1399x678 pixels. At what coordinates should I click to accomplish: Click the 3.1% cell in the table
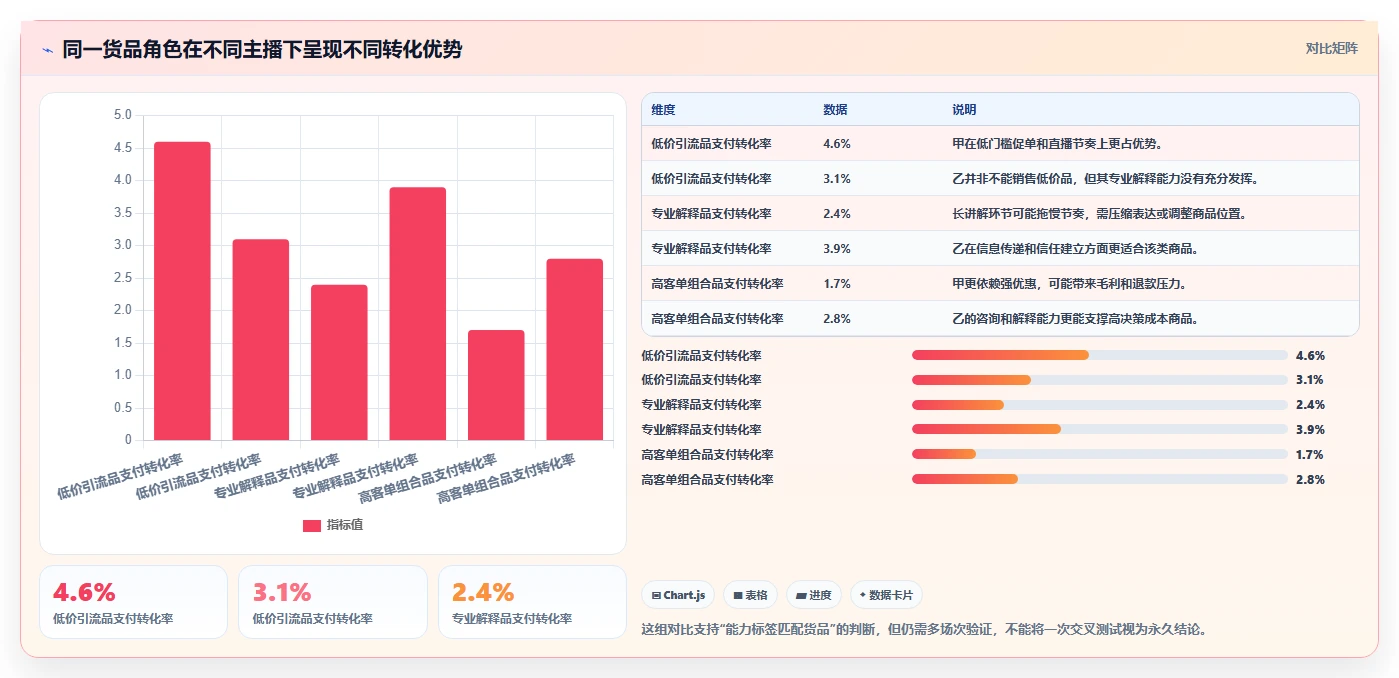(x=837, y=179)
